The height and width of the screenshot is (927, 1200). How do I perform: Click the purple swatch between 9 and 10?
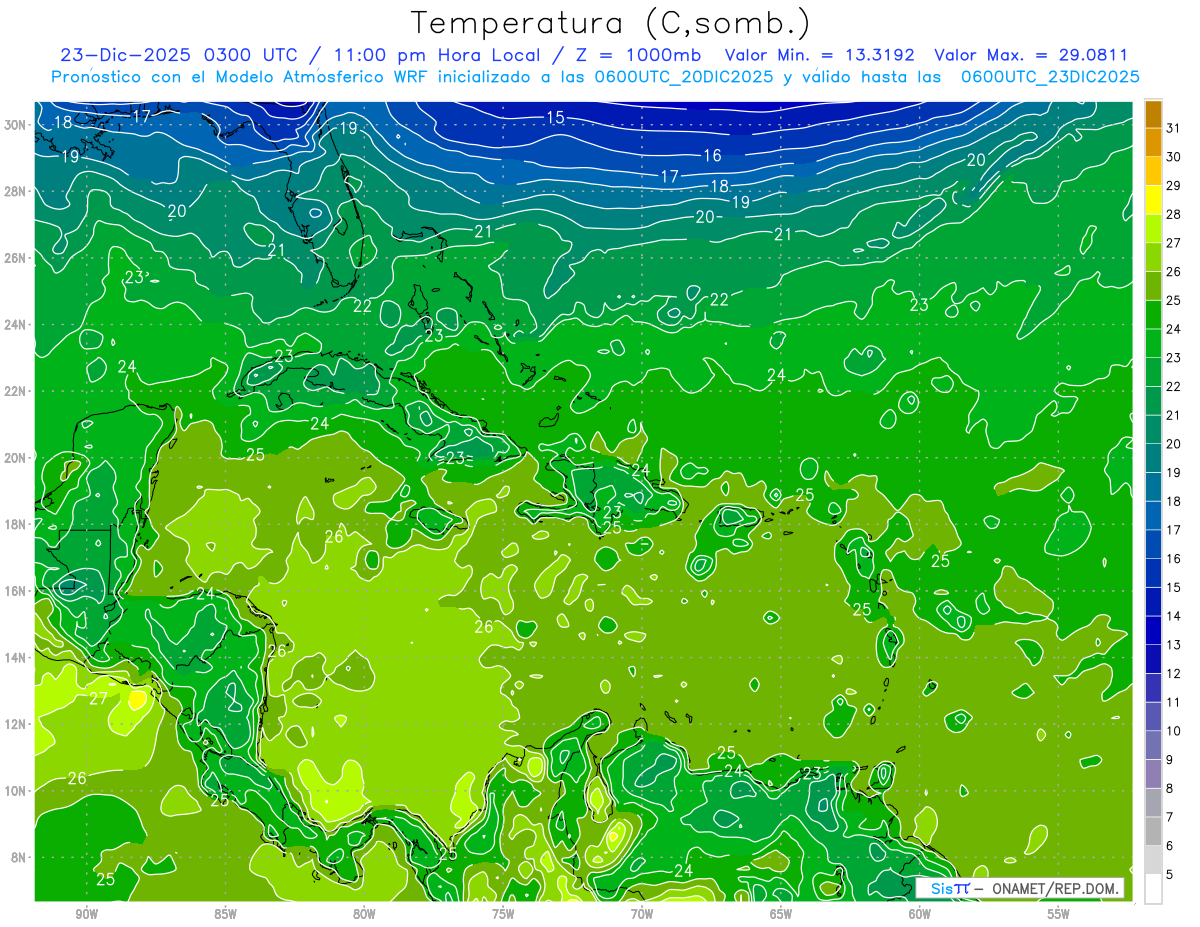pyautogui.click(x=1153, y=745)
